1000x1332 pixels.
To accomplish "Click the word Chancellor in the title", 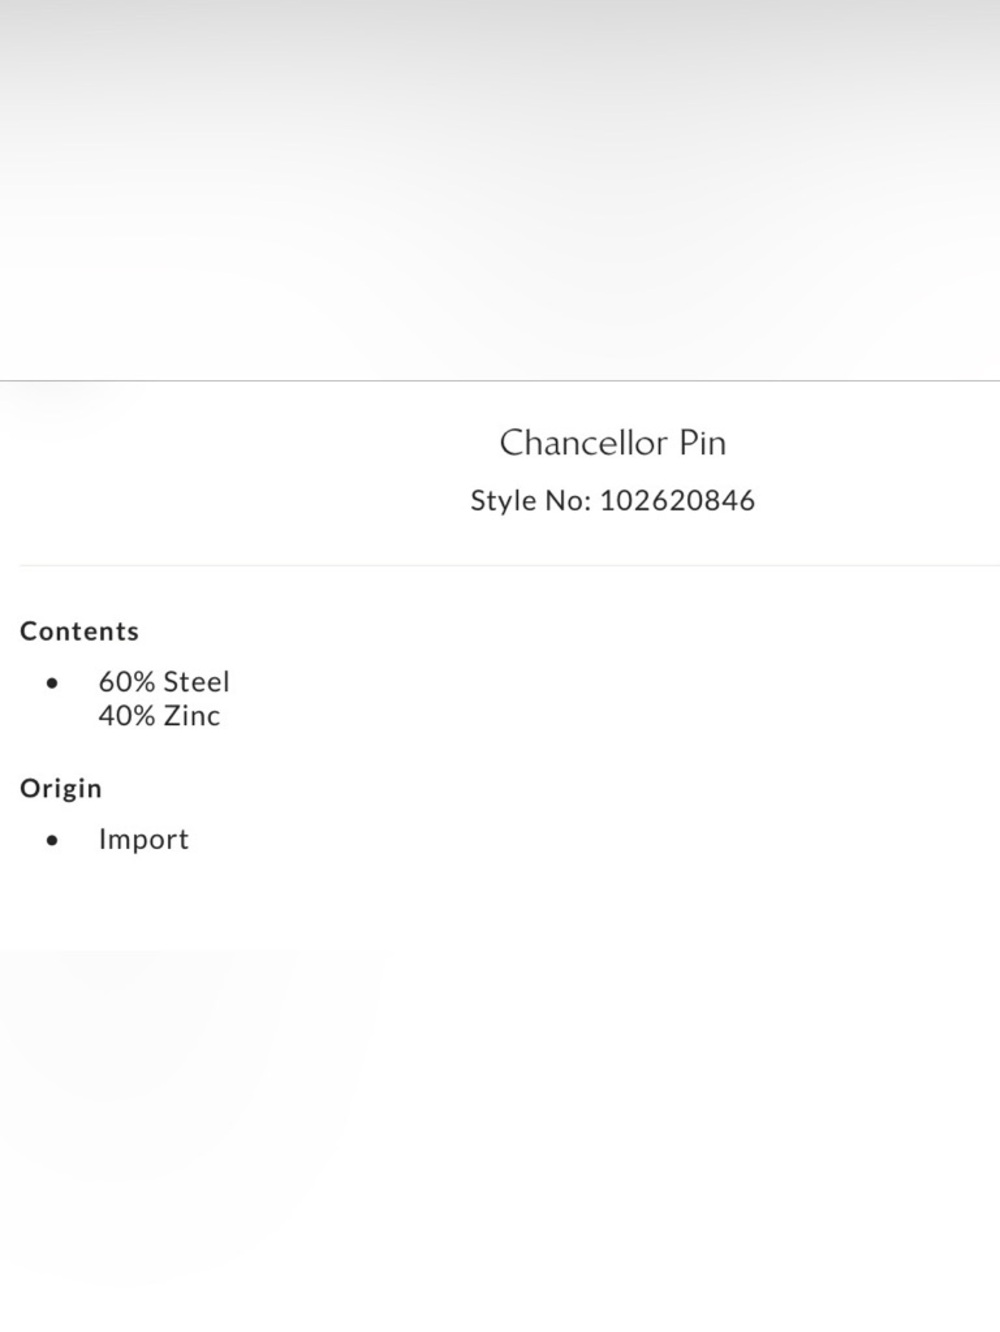I will point(583,442).
